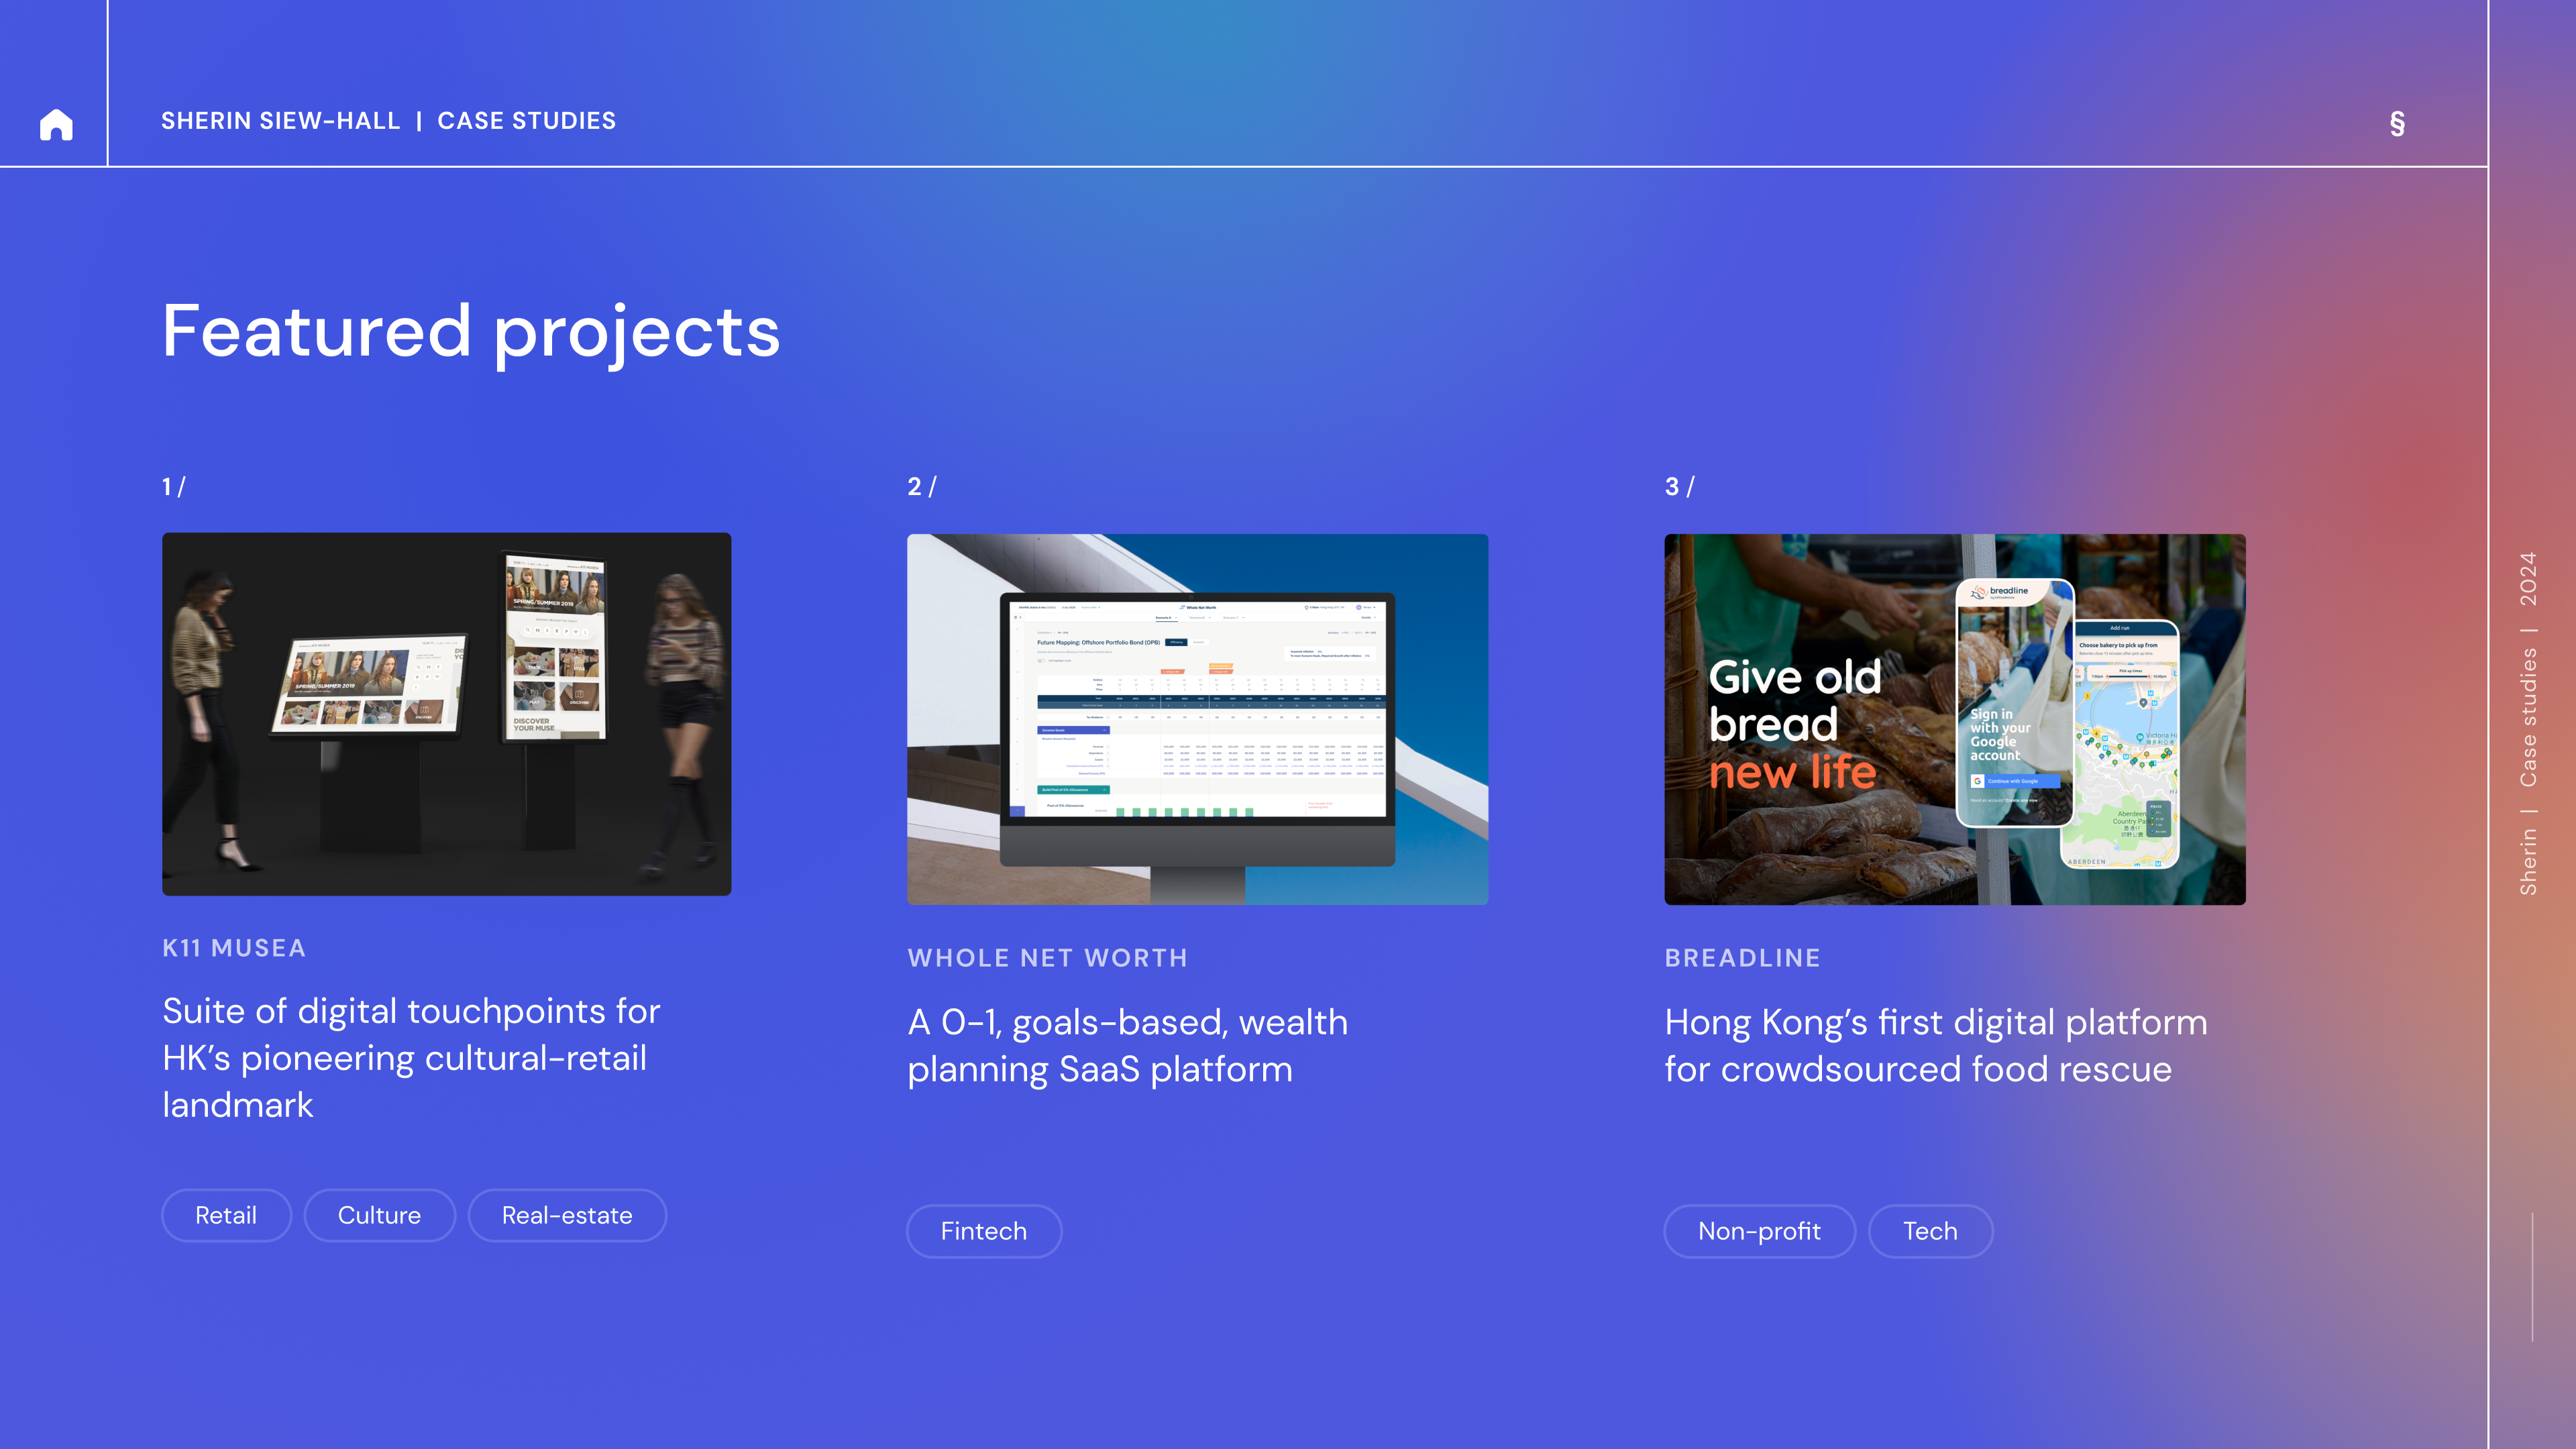Click the SHERIN SIEW-HALL header text

pyautogui.click(x=280, y=121)
